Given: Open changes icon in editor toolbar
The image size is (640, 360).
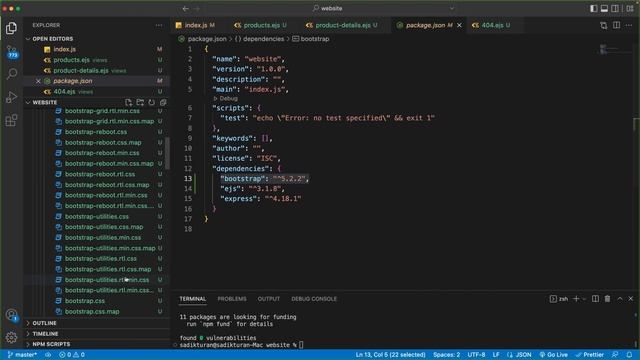Looking at the screenshot, I should tap(604, 25).
